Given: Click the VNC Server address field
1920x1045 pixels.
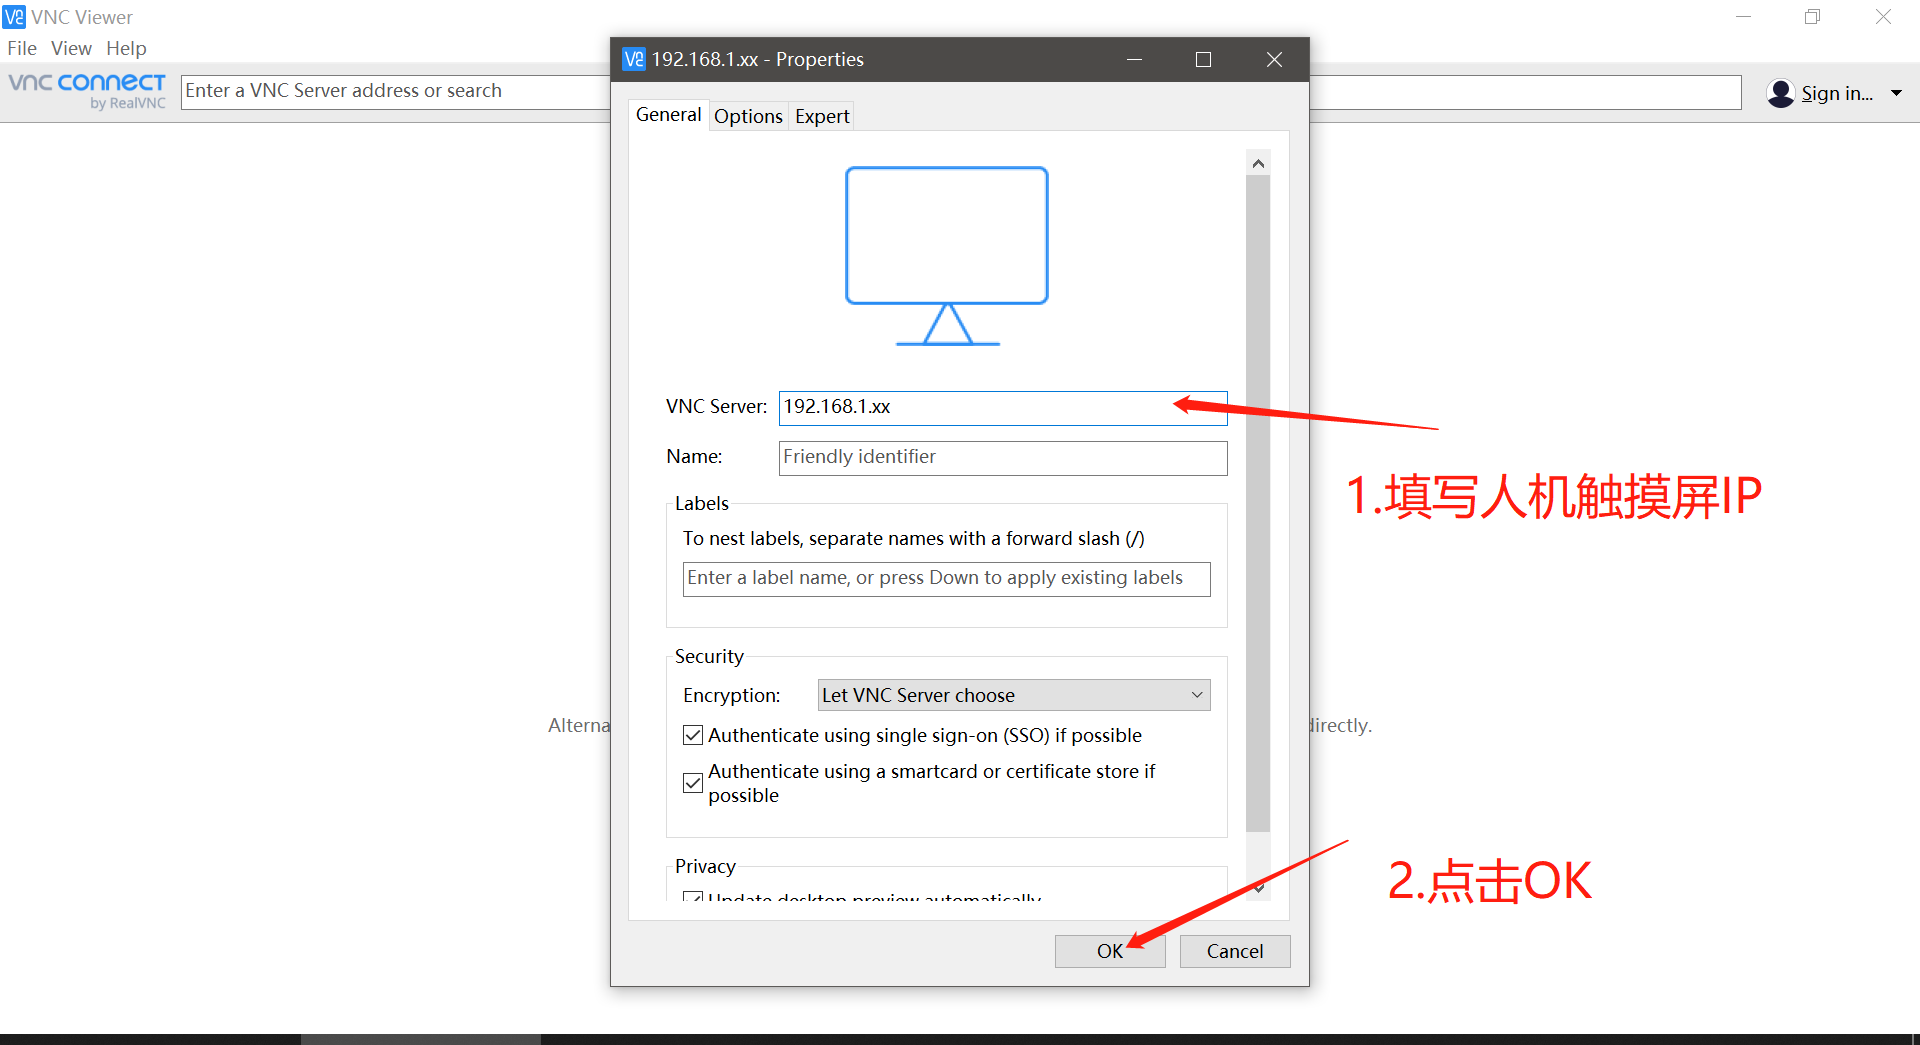Looking at the screenshot, I should click(1003, 407).
